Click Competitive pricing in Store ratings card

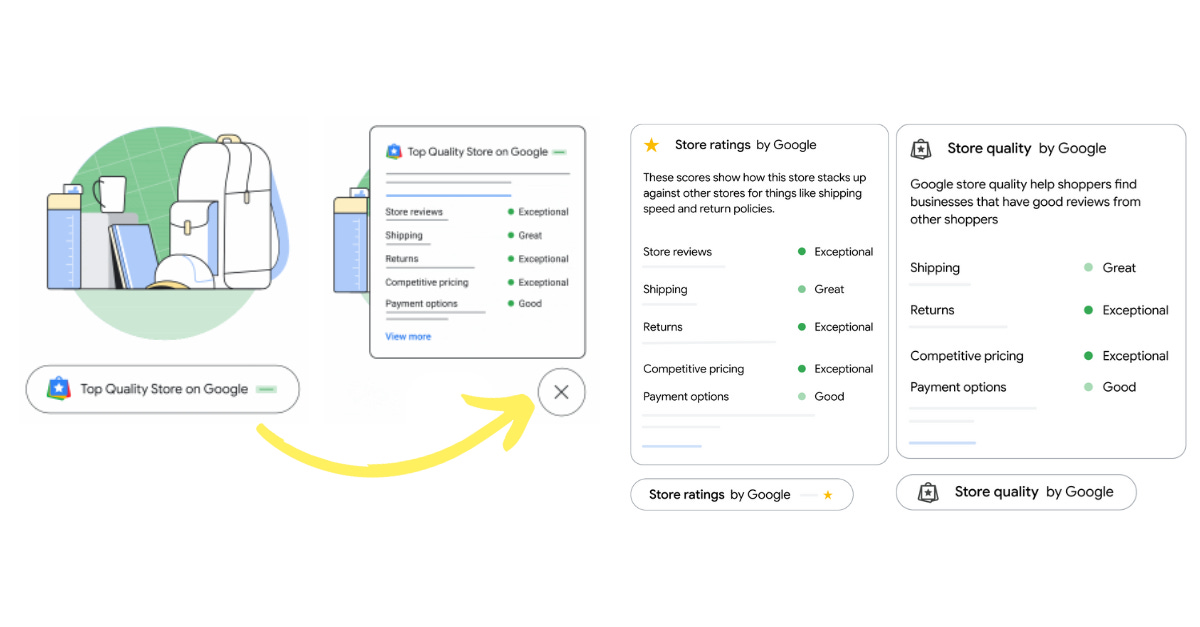coord(693,369)
